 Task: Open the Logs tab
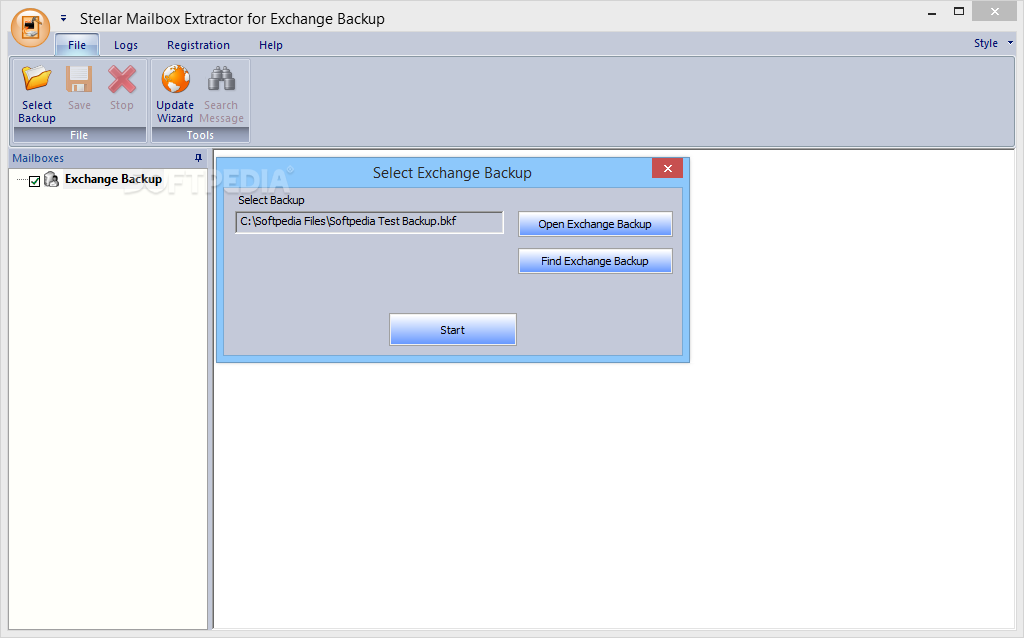click(126, 45)
